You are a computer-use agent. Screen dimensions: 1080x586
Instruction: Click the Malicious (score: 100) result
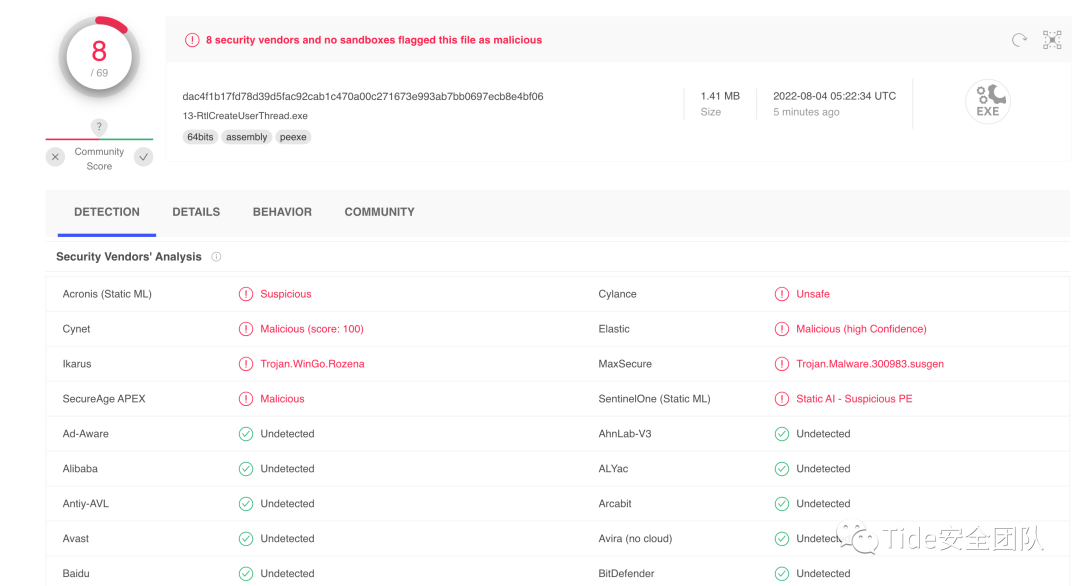tap(312, 329)
